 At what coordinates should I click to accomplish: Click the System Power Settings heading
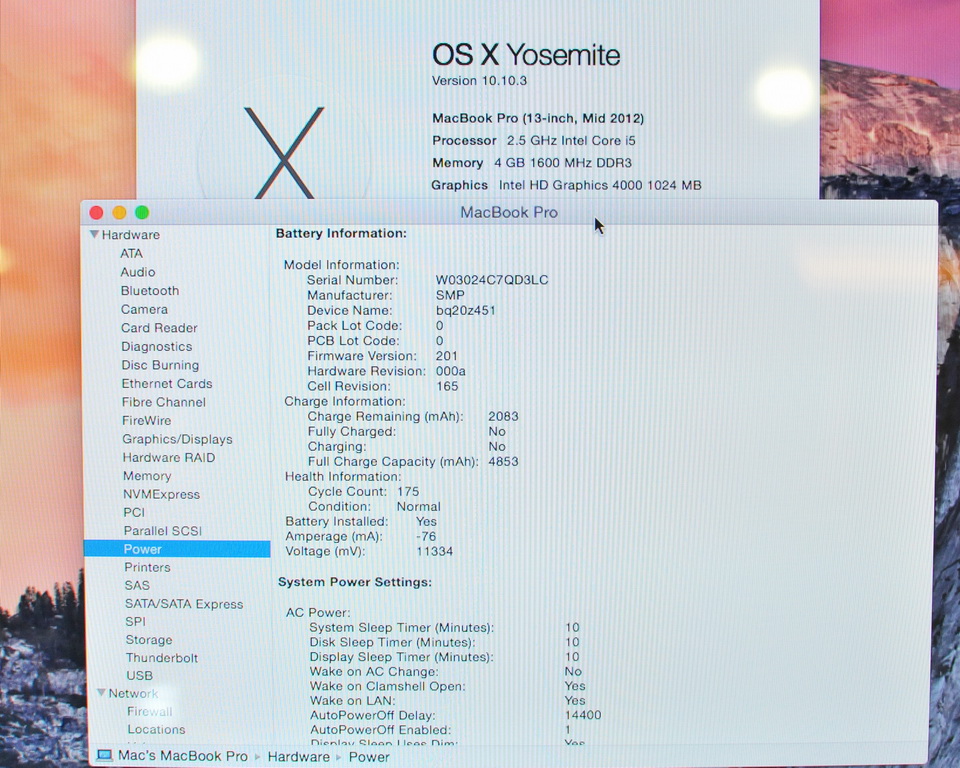355,582
